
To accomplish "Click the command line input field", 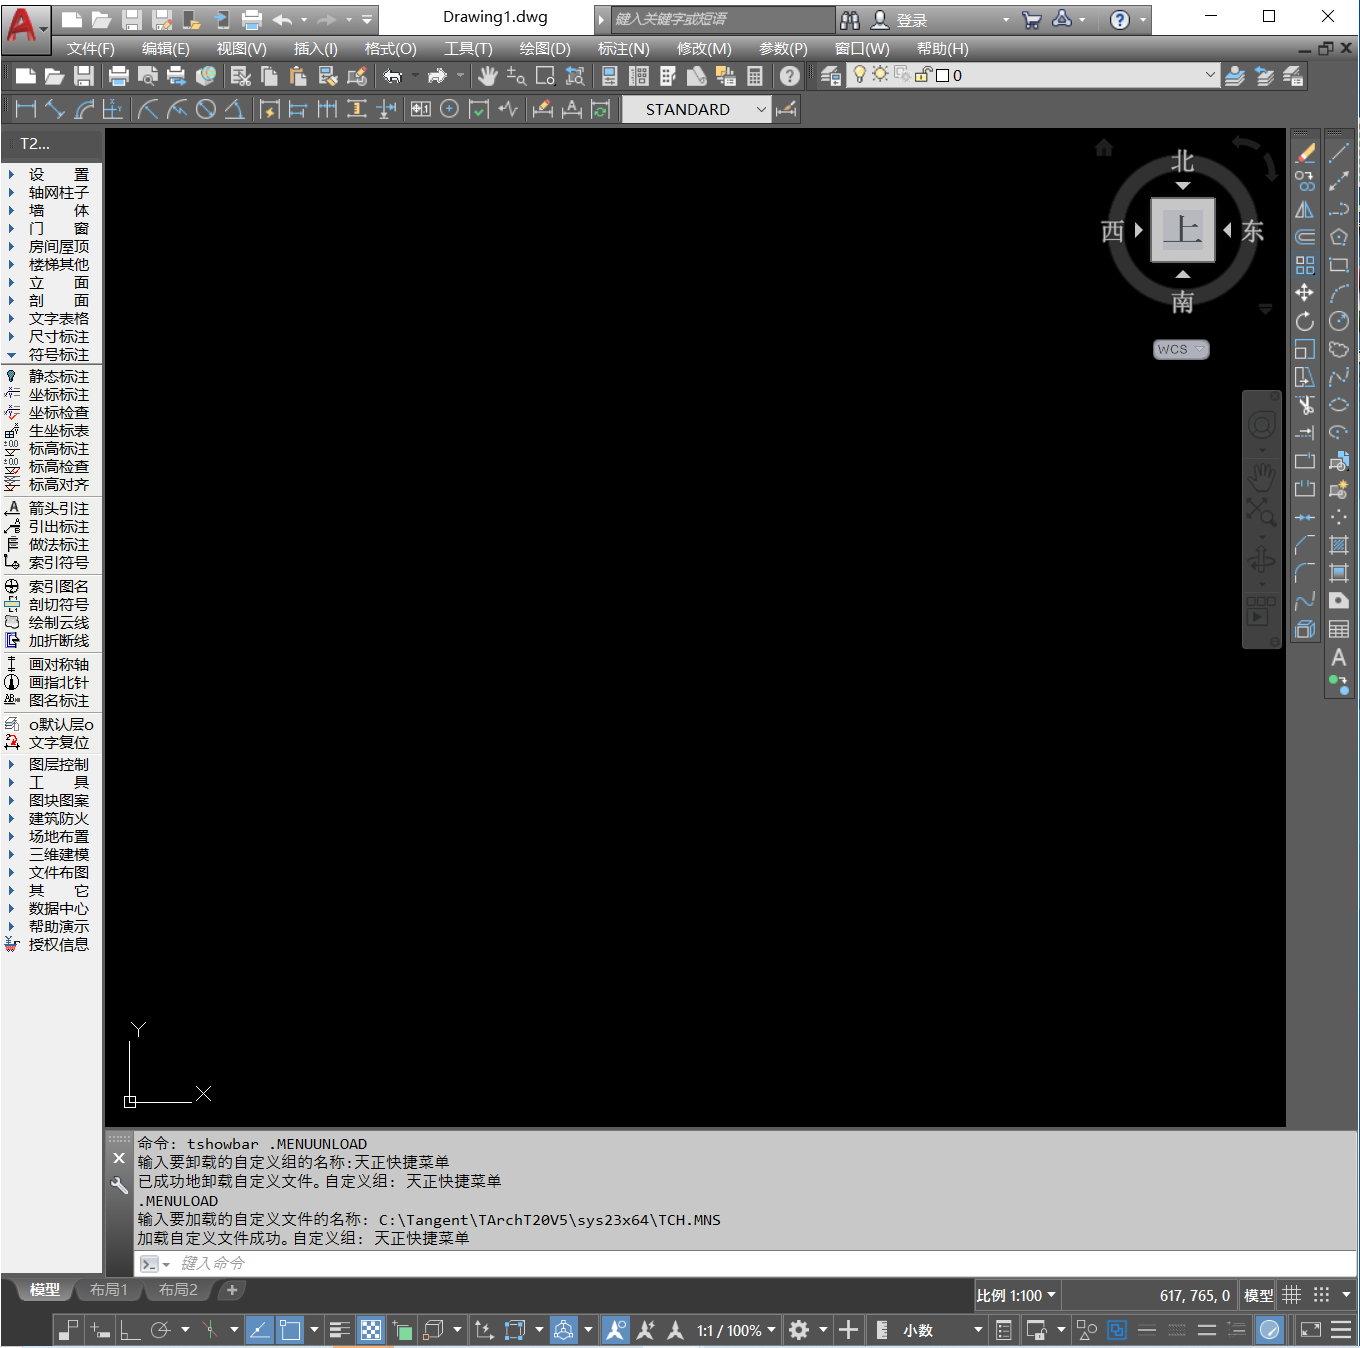I will coord(745,1264).
